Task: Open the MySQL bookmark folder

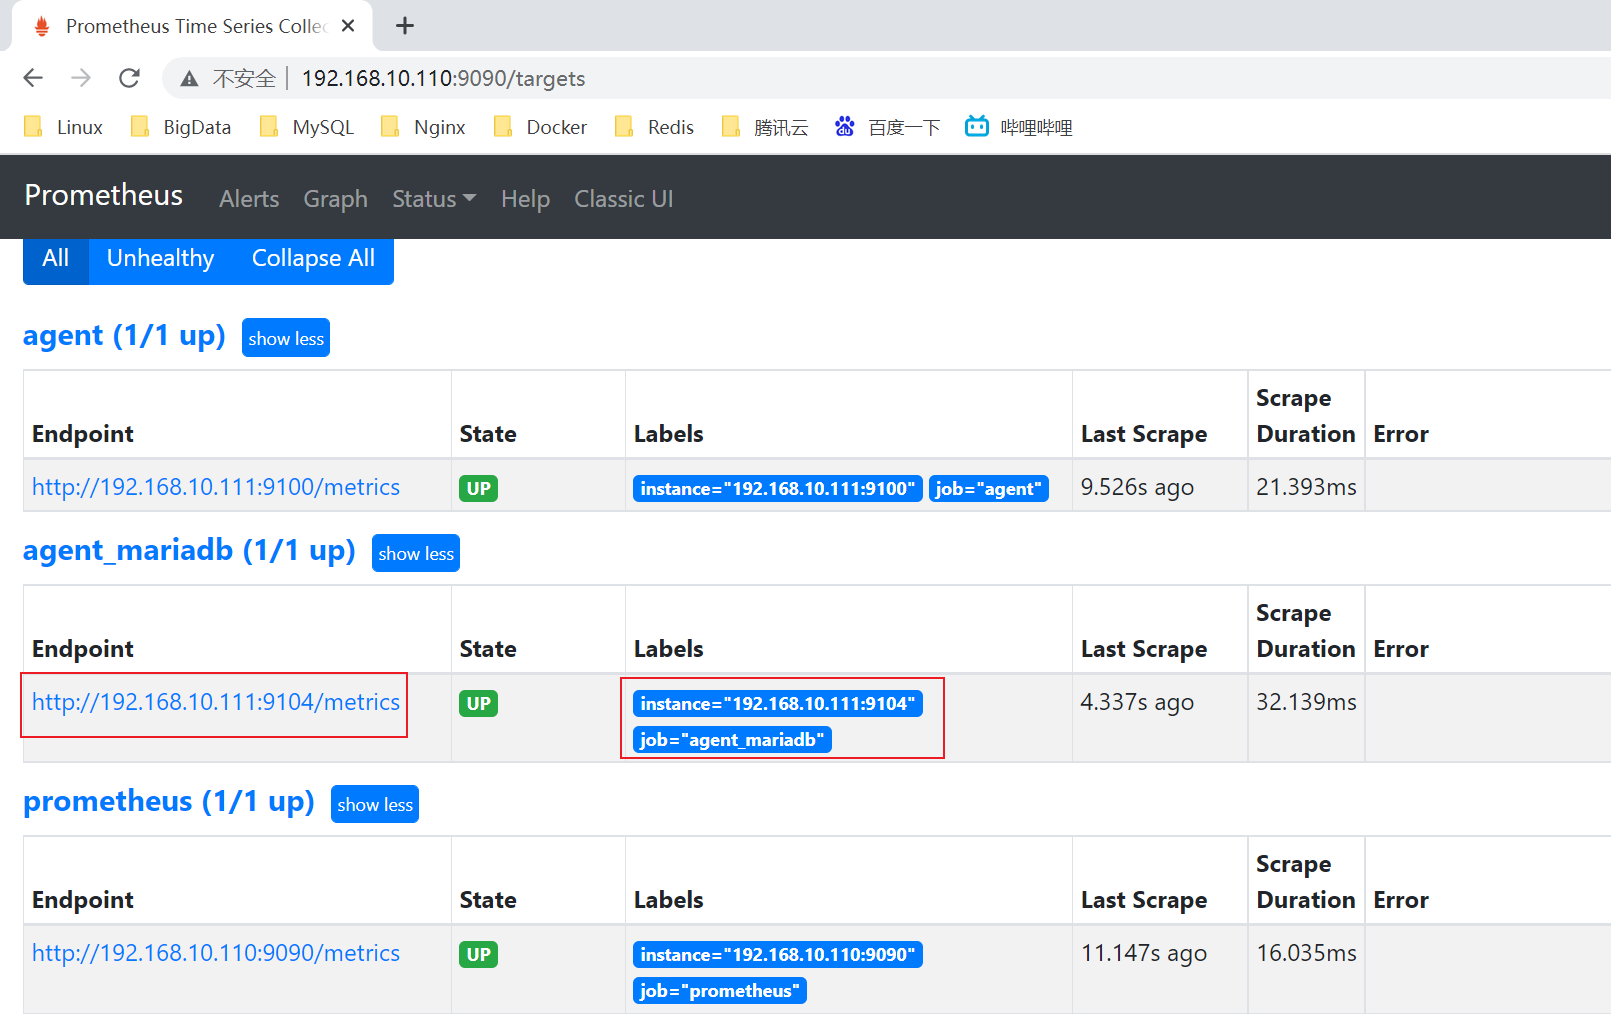Action: [x=306, y=127]
